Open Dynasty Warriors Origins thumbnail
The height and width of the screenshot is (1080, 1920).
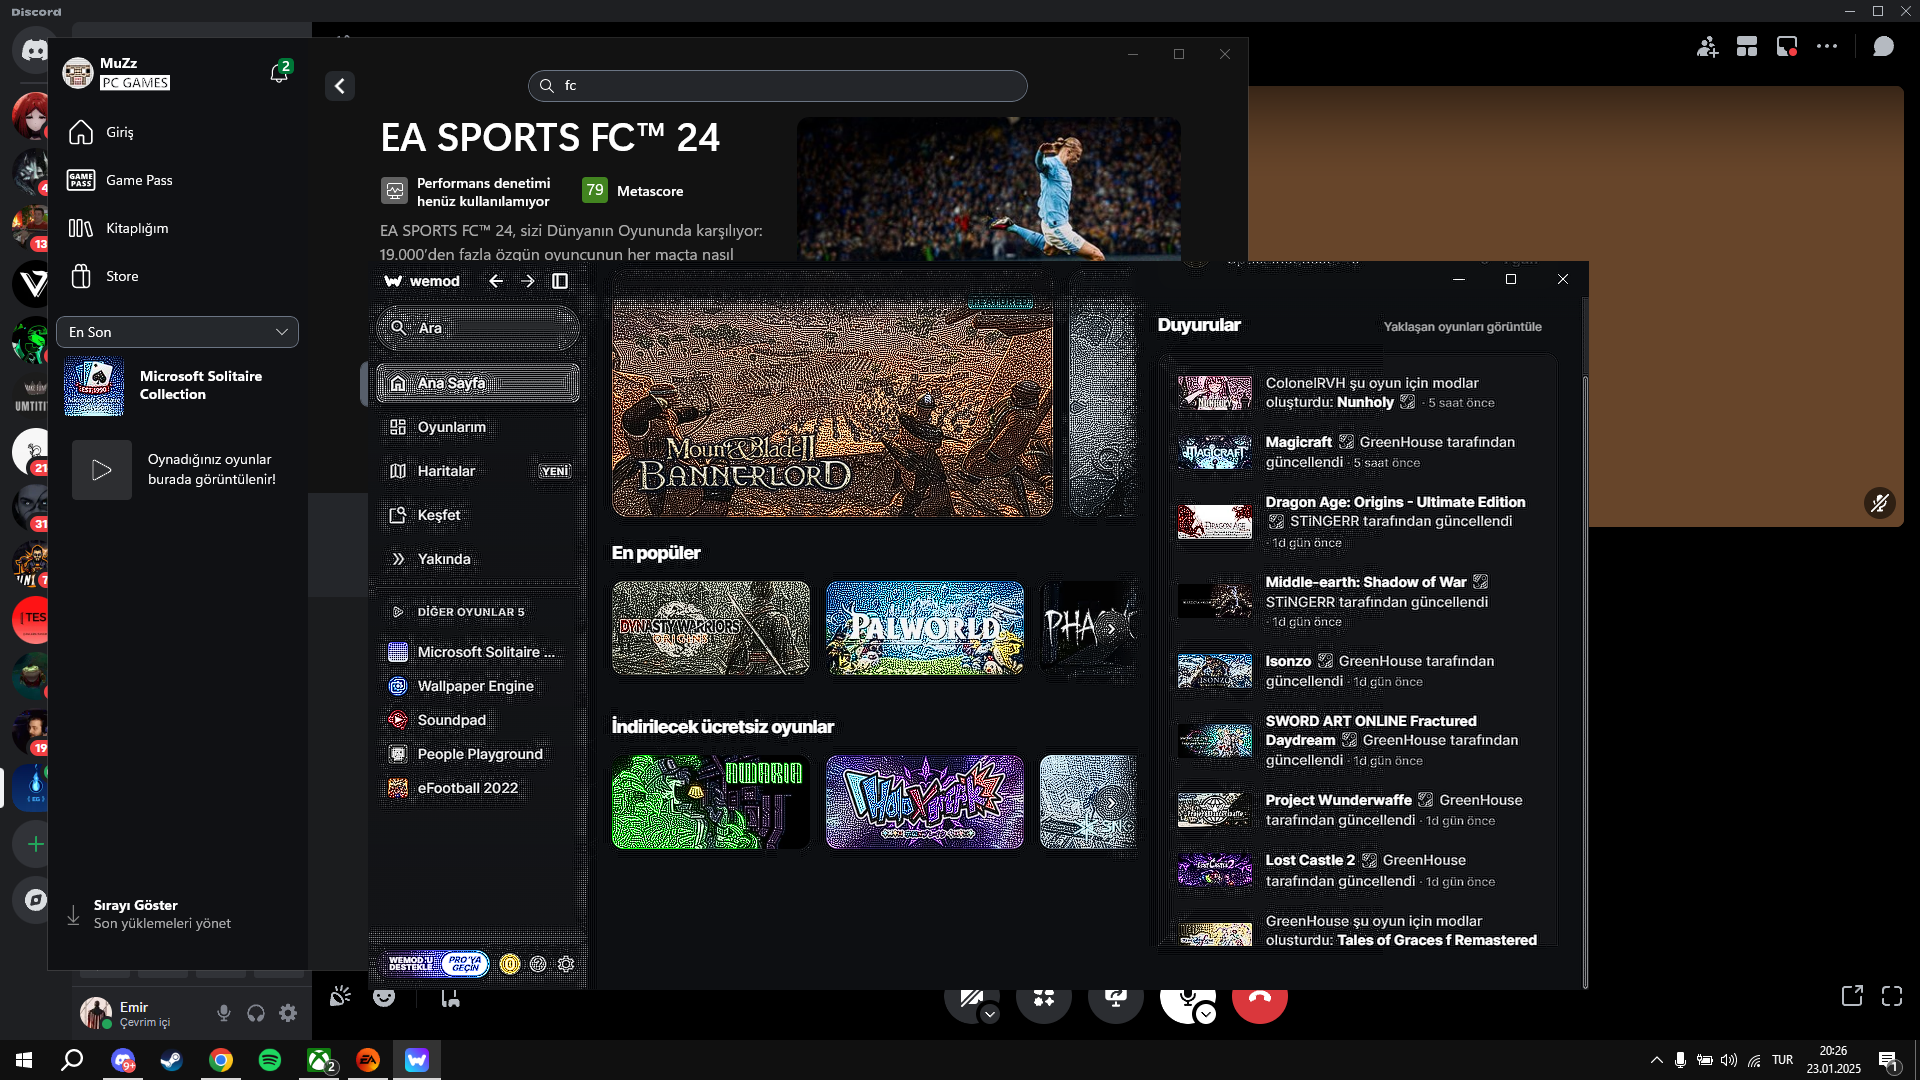tap(711, 628)
